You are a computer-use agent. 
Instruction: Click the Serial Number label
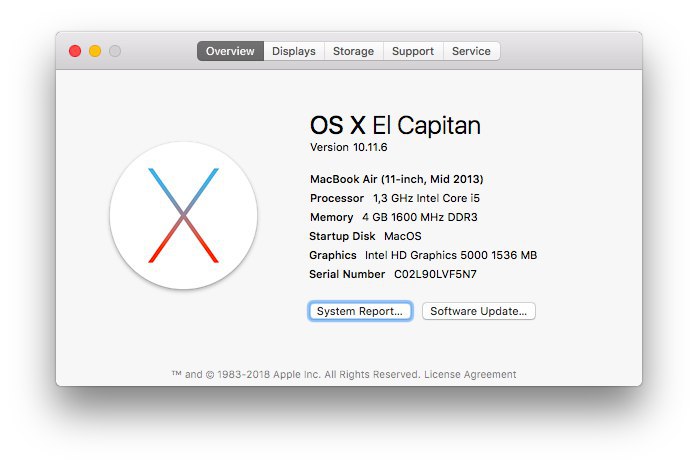coord(347,274)
